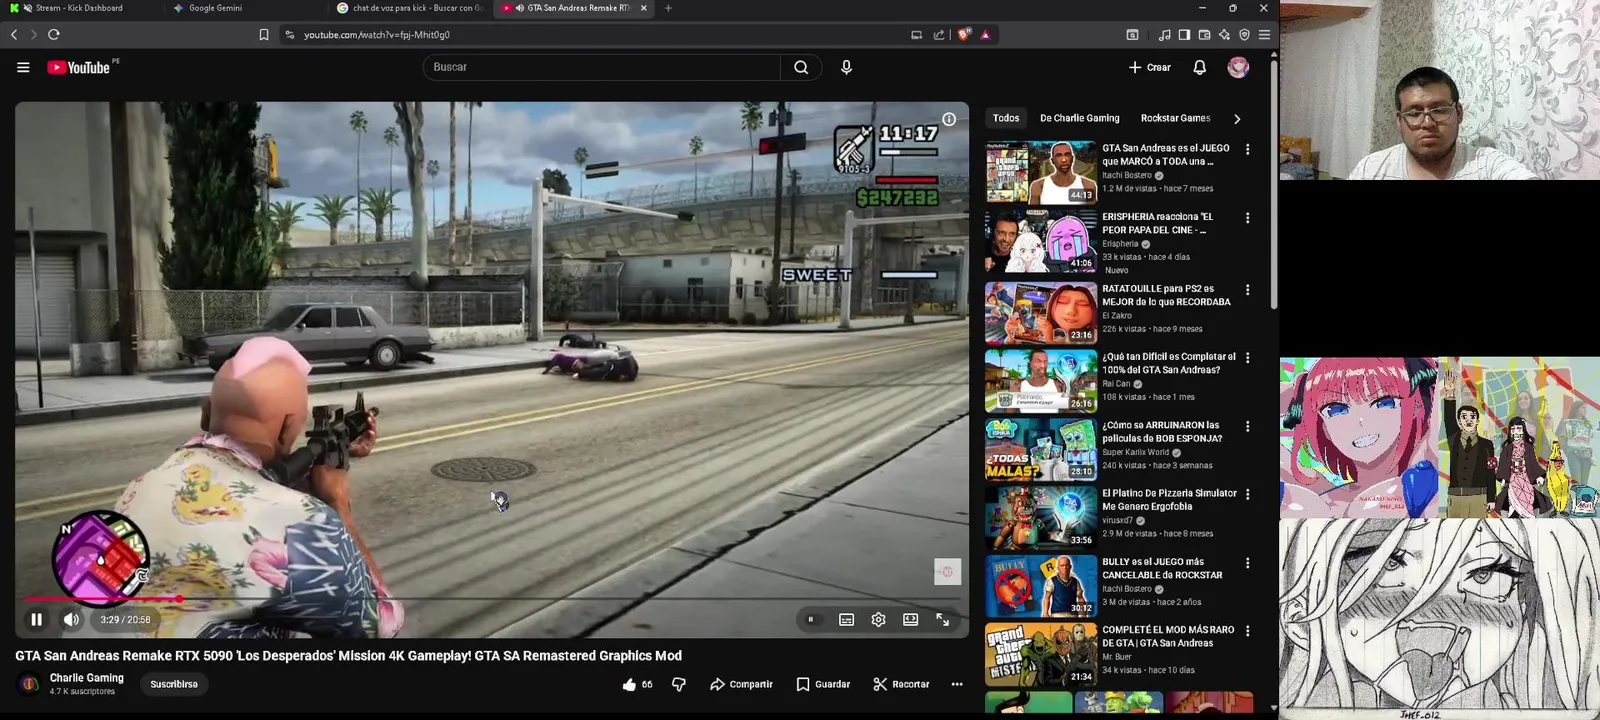Open options for Qué tan Difícil video
Image resolution: width=1600 pixels, height=720 pixels.
pyautogui.click(x=1247, y=358)
